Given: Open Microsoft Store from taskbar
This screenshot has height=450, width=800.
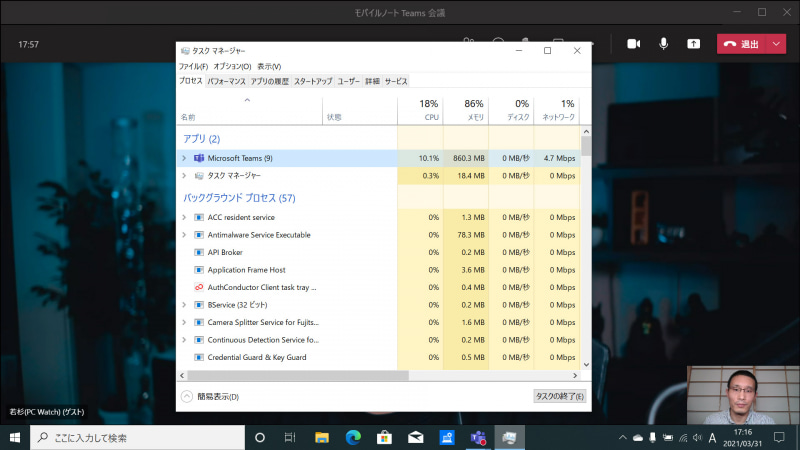Looking at the screenshot, I should tap(384, 438).
